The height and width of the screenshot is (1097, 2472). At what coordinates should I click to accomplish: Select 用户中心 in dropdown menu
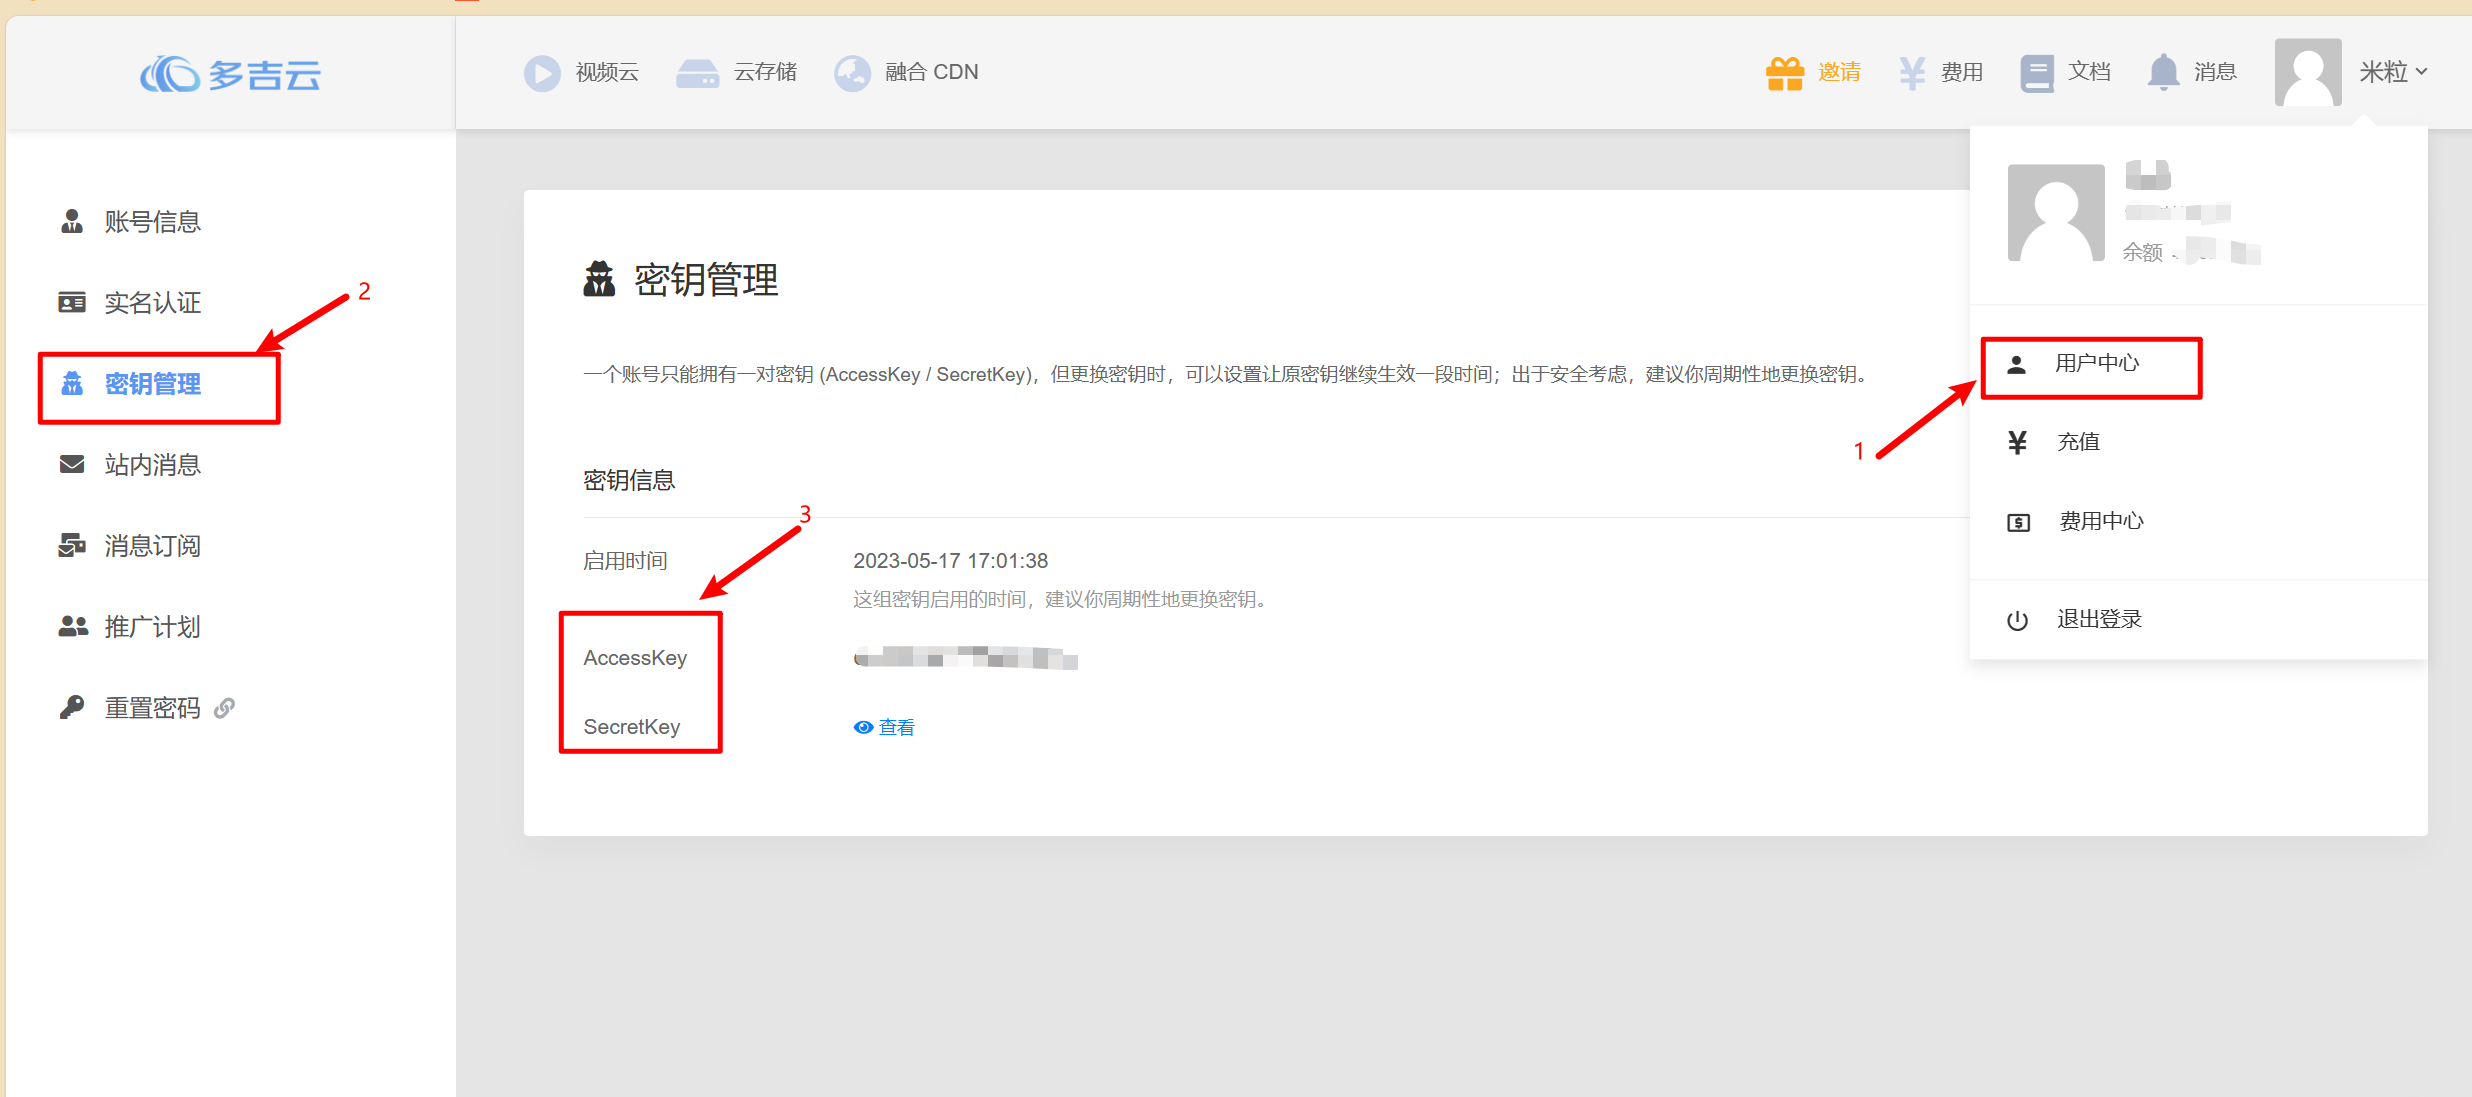[2096, 364]
